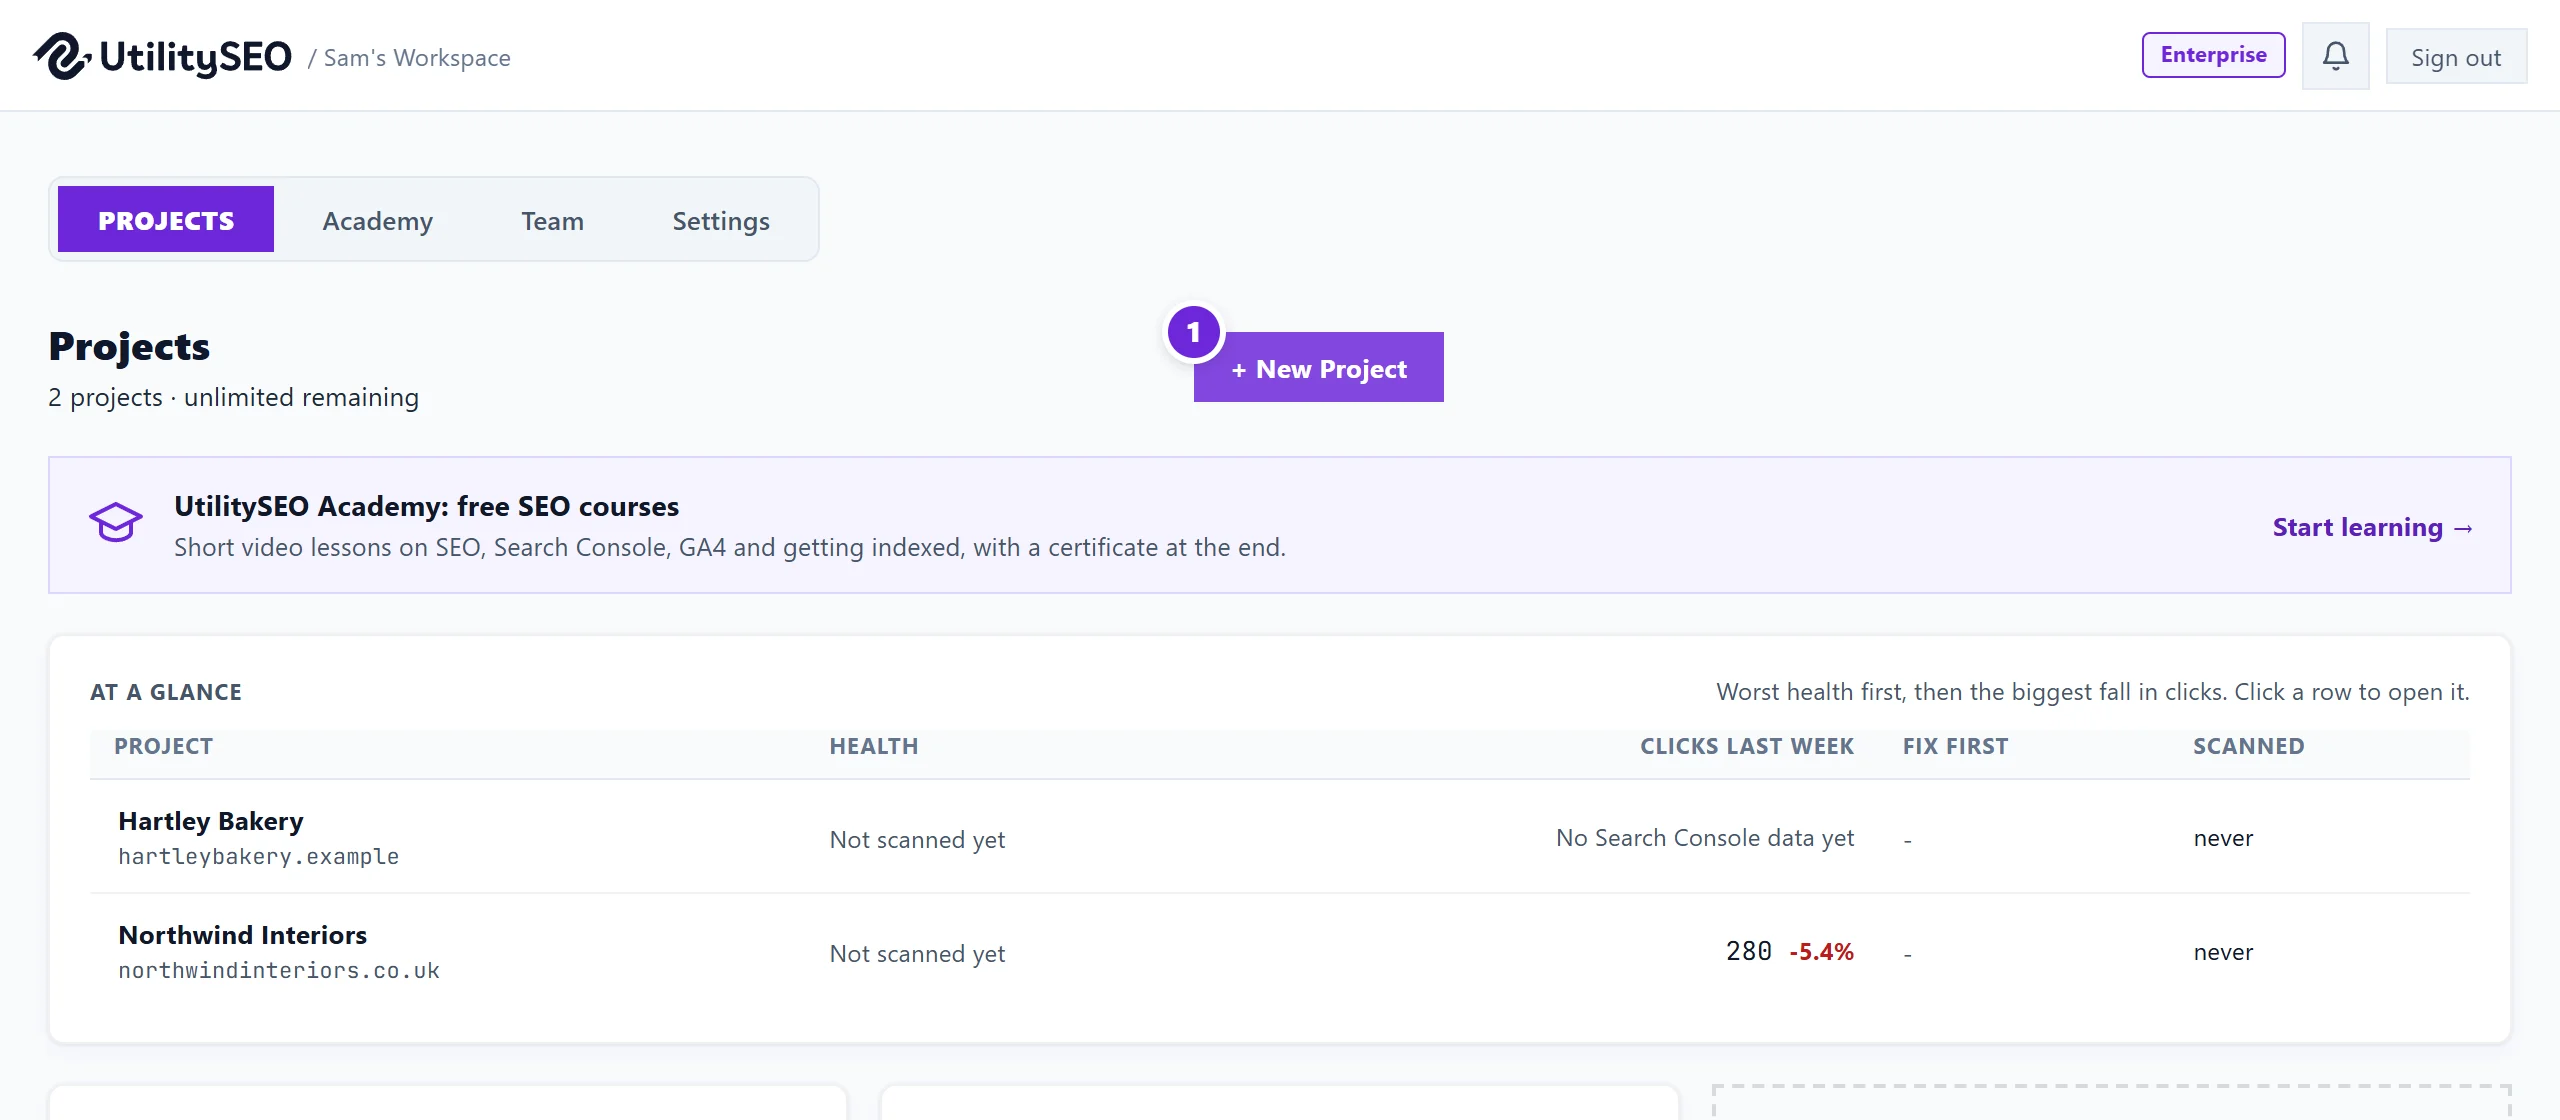Open the notifications bell
The width and height of the screenshot is (2560, 1120).
tap(2335, 56)
